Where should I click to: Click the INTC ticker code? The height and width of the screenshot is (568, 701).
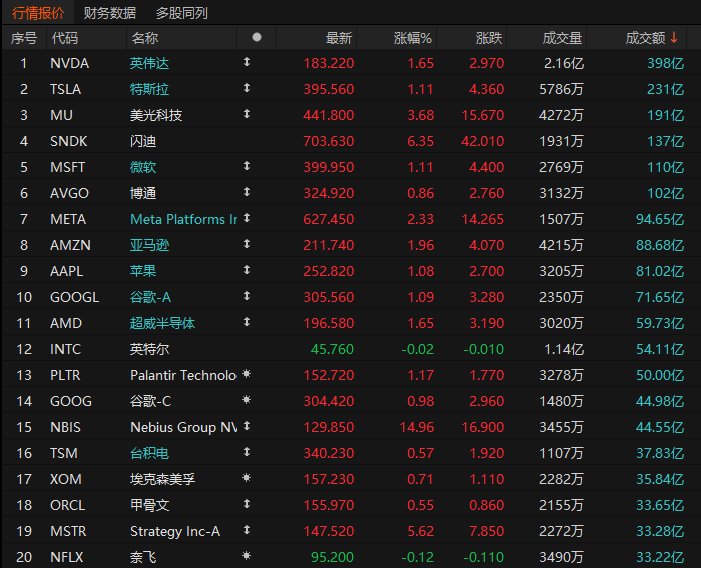coord(66,349)
